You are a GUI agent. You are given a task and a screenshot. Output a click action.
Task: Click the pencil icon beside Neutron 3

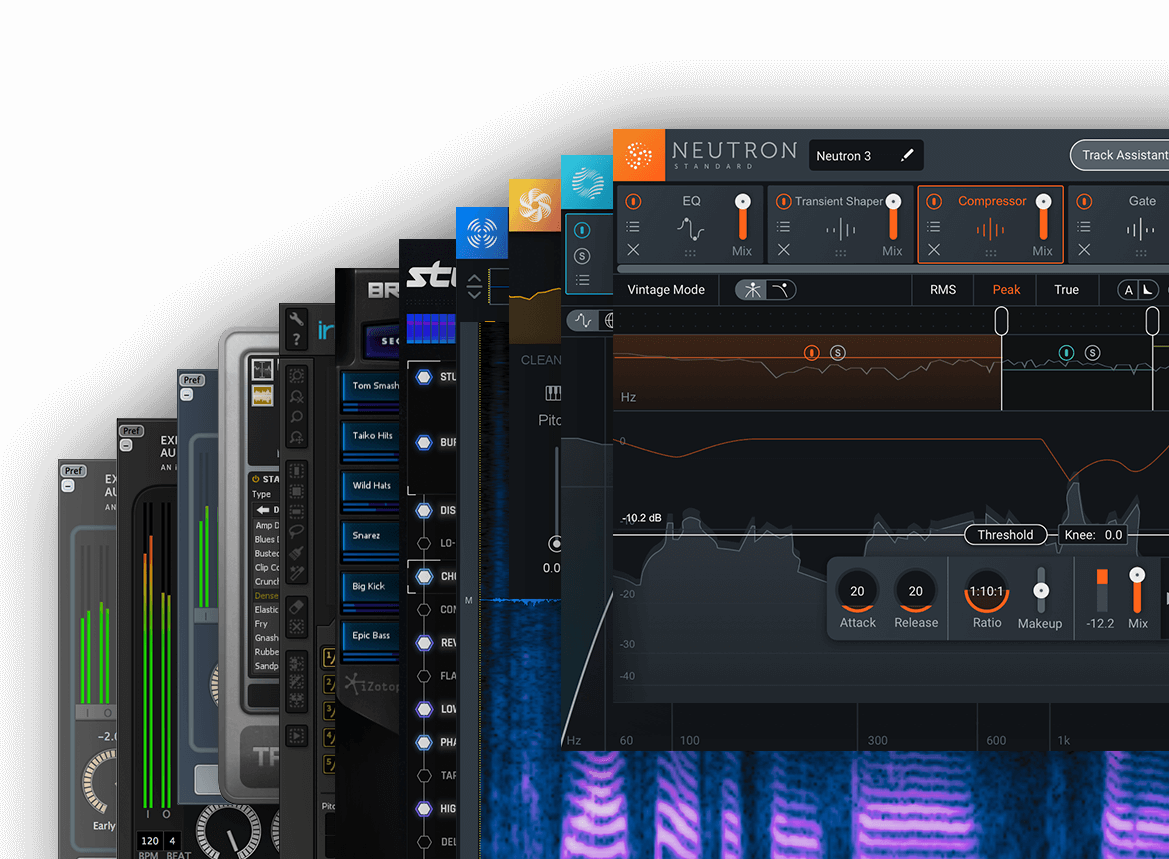907,155
